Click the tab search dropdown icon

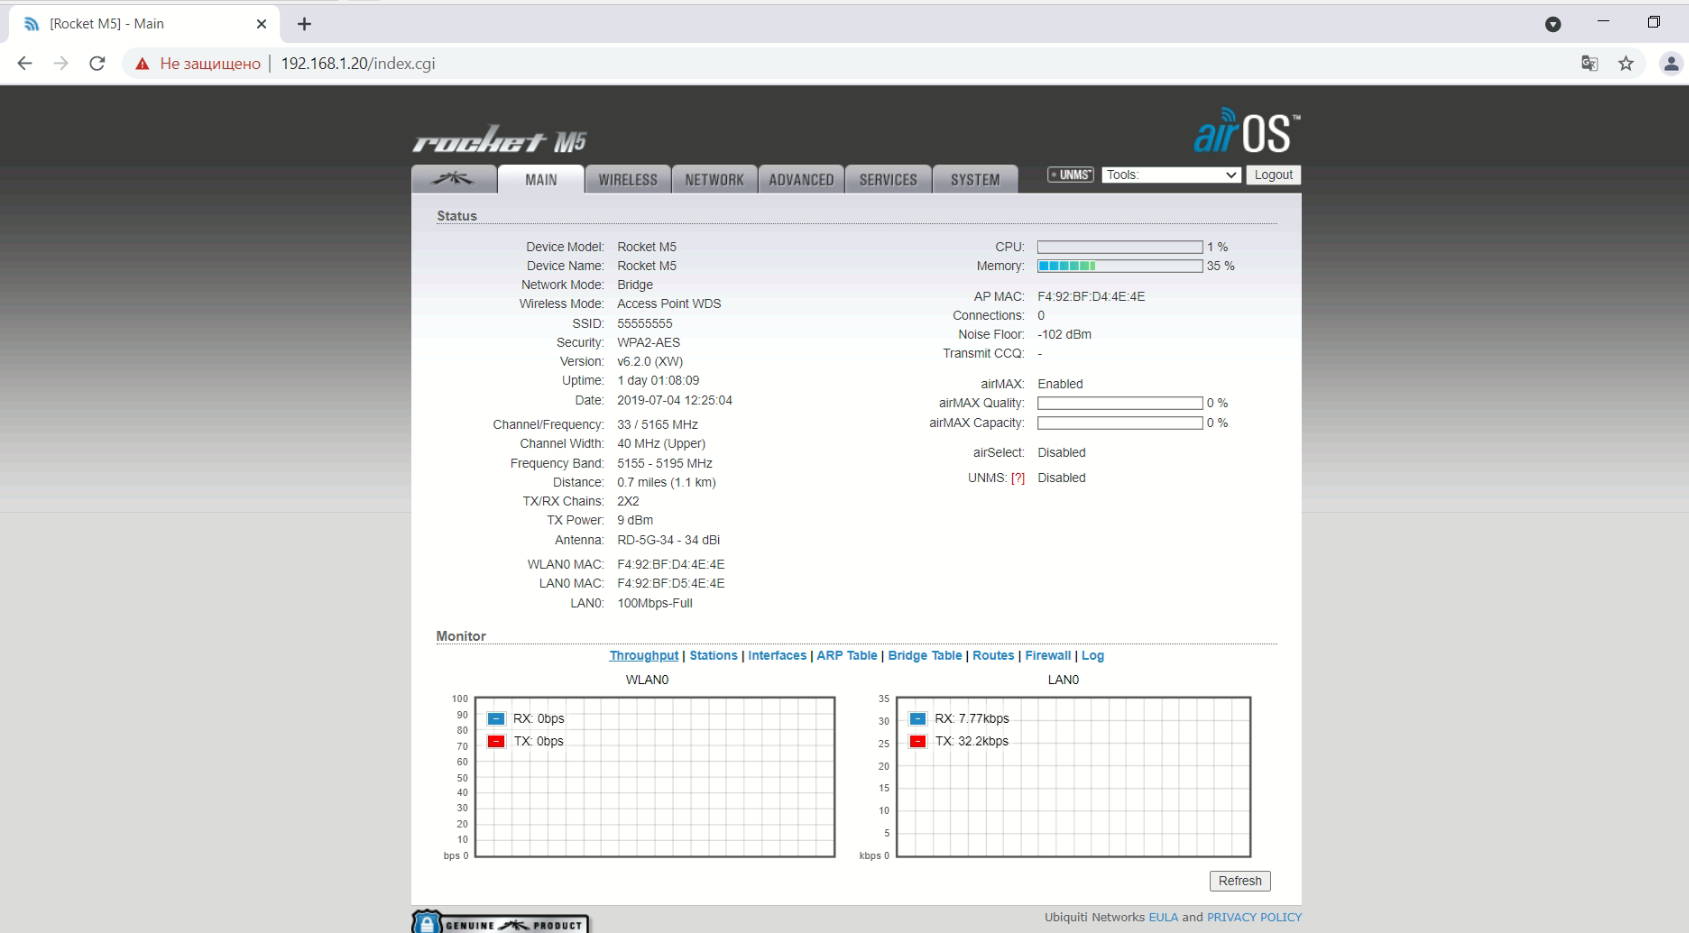(1553, 24)
